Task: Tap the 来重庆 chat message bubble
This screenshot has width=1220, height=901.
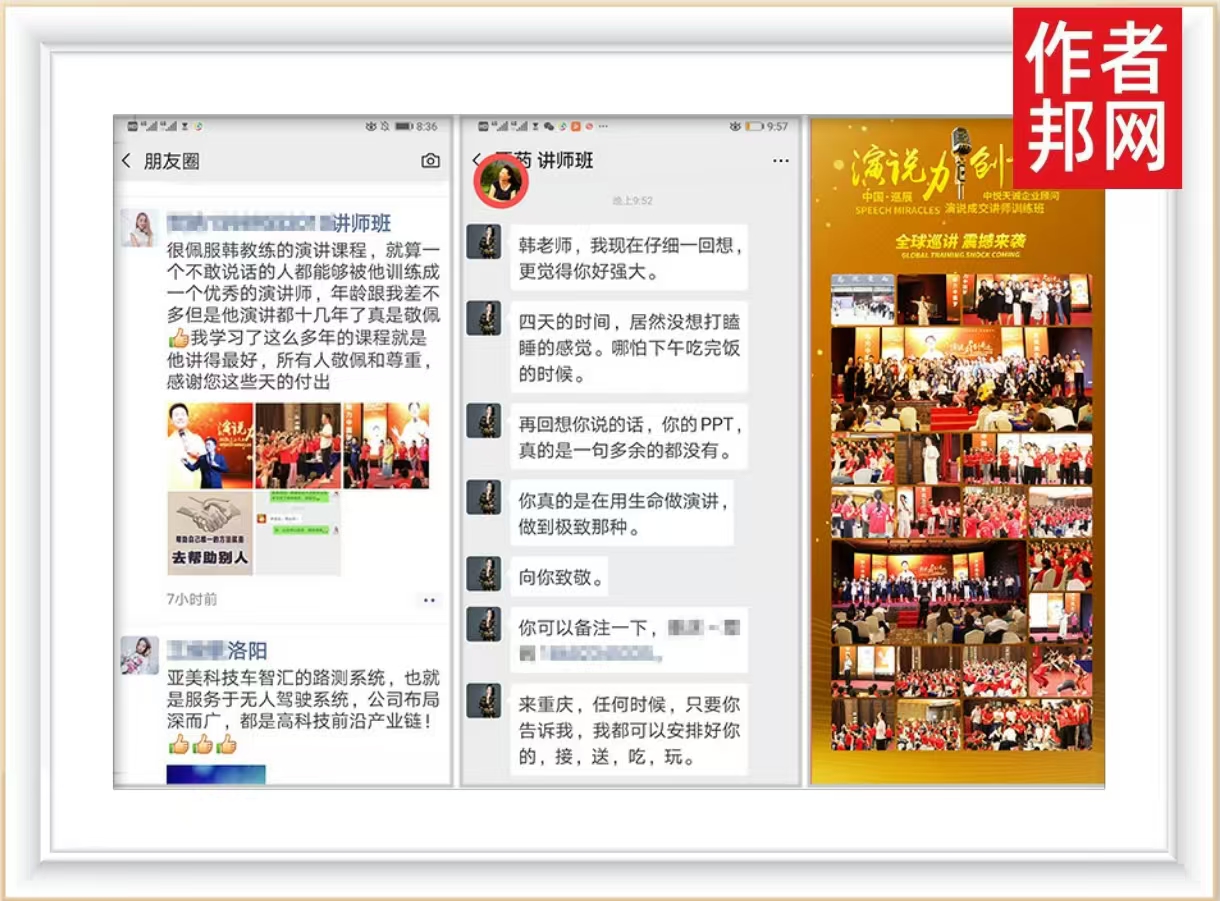Action: tap(628, 730)
